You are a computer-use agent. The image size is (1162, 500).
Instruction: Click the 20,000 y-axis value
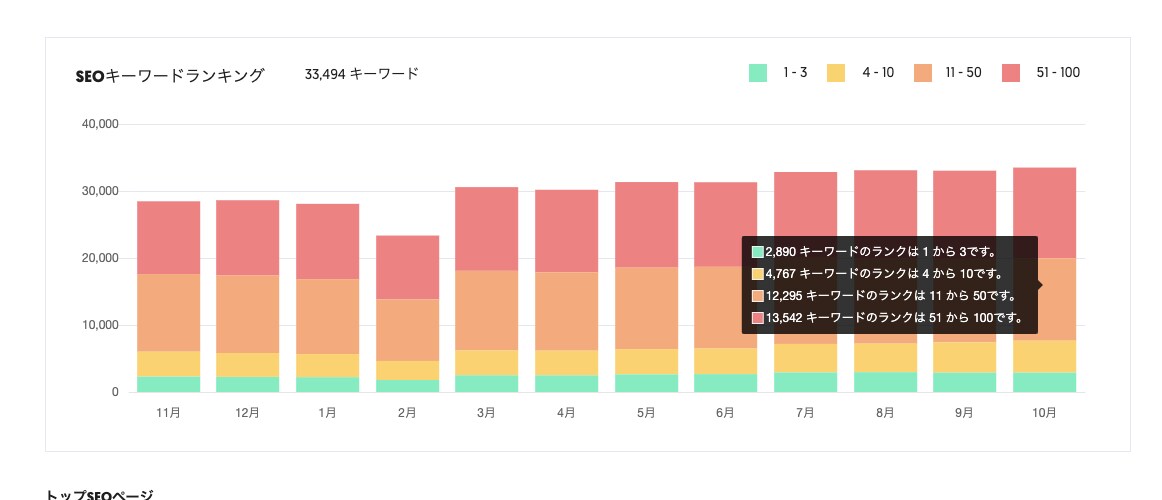(100, 259)
